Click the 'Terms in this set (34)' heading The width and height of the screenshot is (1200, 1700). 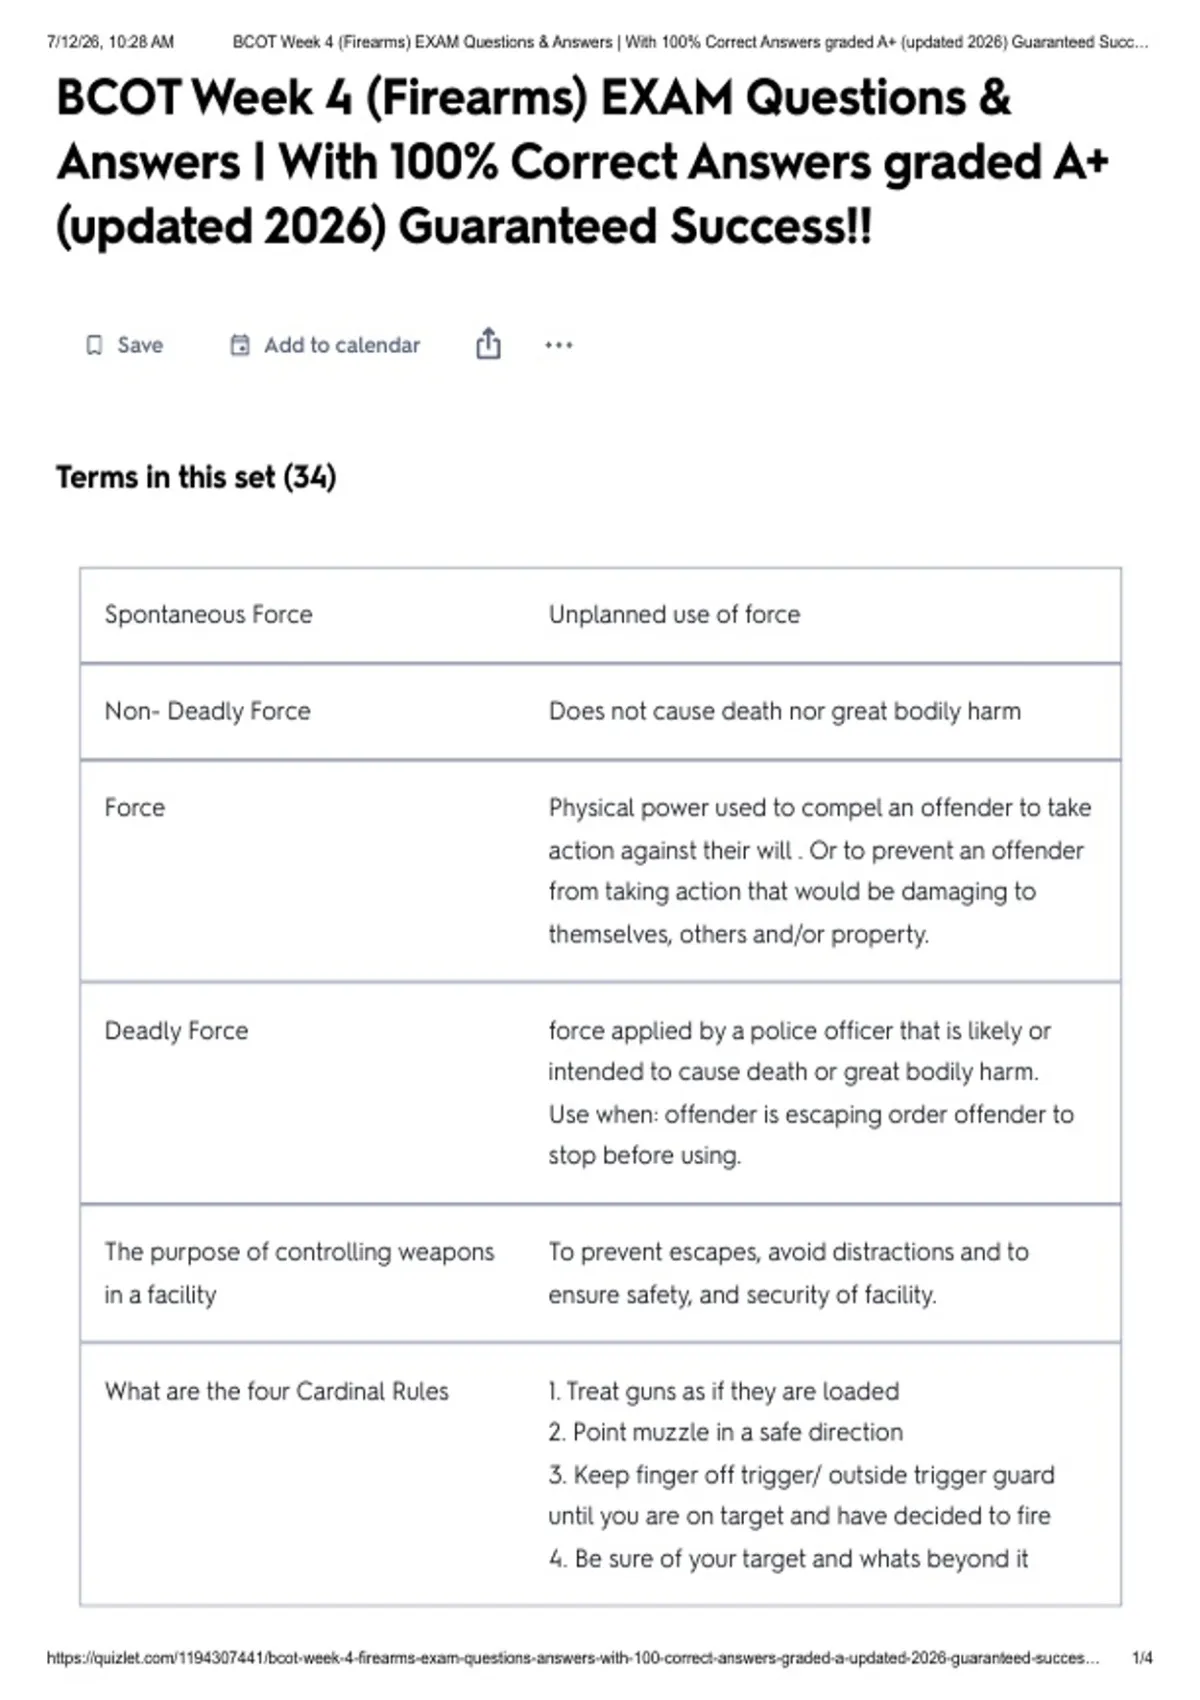pos(196,477)
